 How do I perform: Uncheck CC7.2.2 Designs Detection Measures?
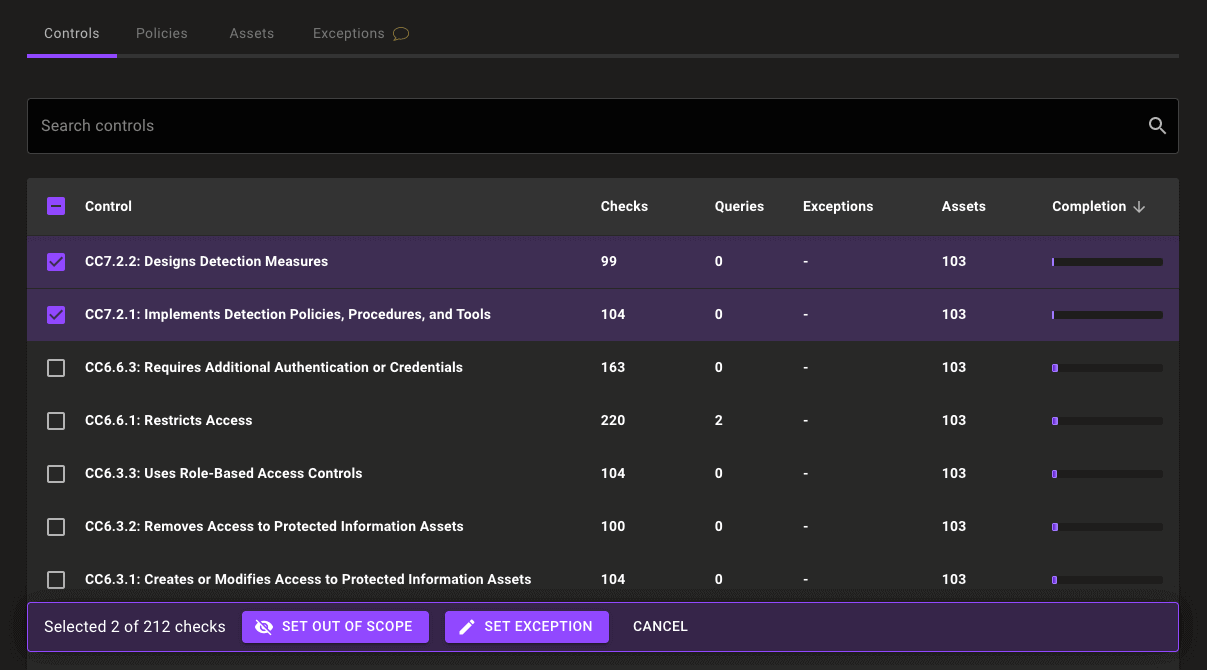[56, 262]
